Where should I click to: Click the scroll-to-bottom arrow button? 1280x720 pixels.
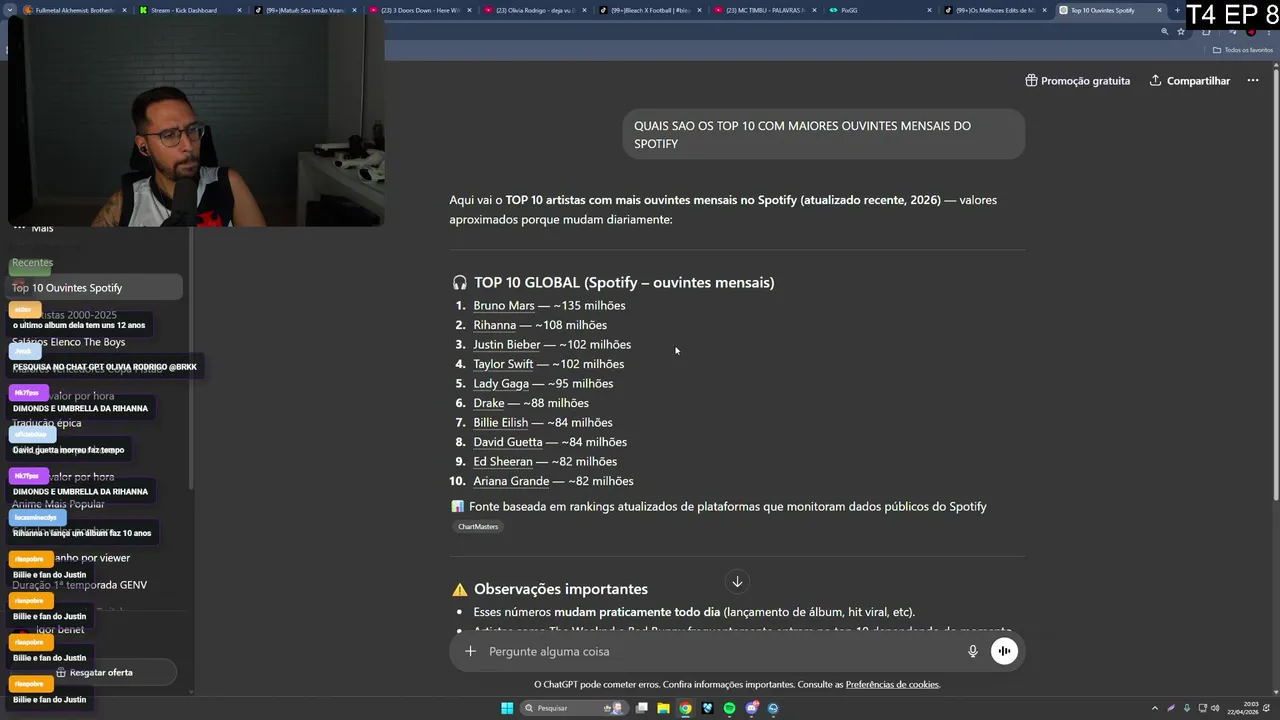pos(737,582)
